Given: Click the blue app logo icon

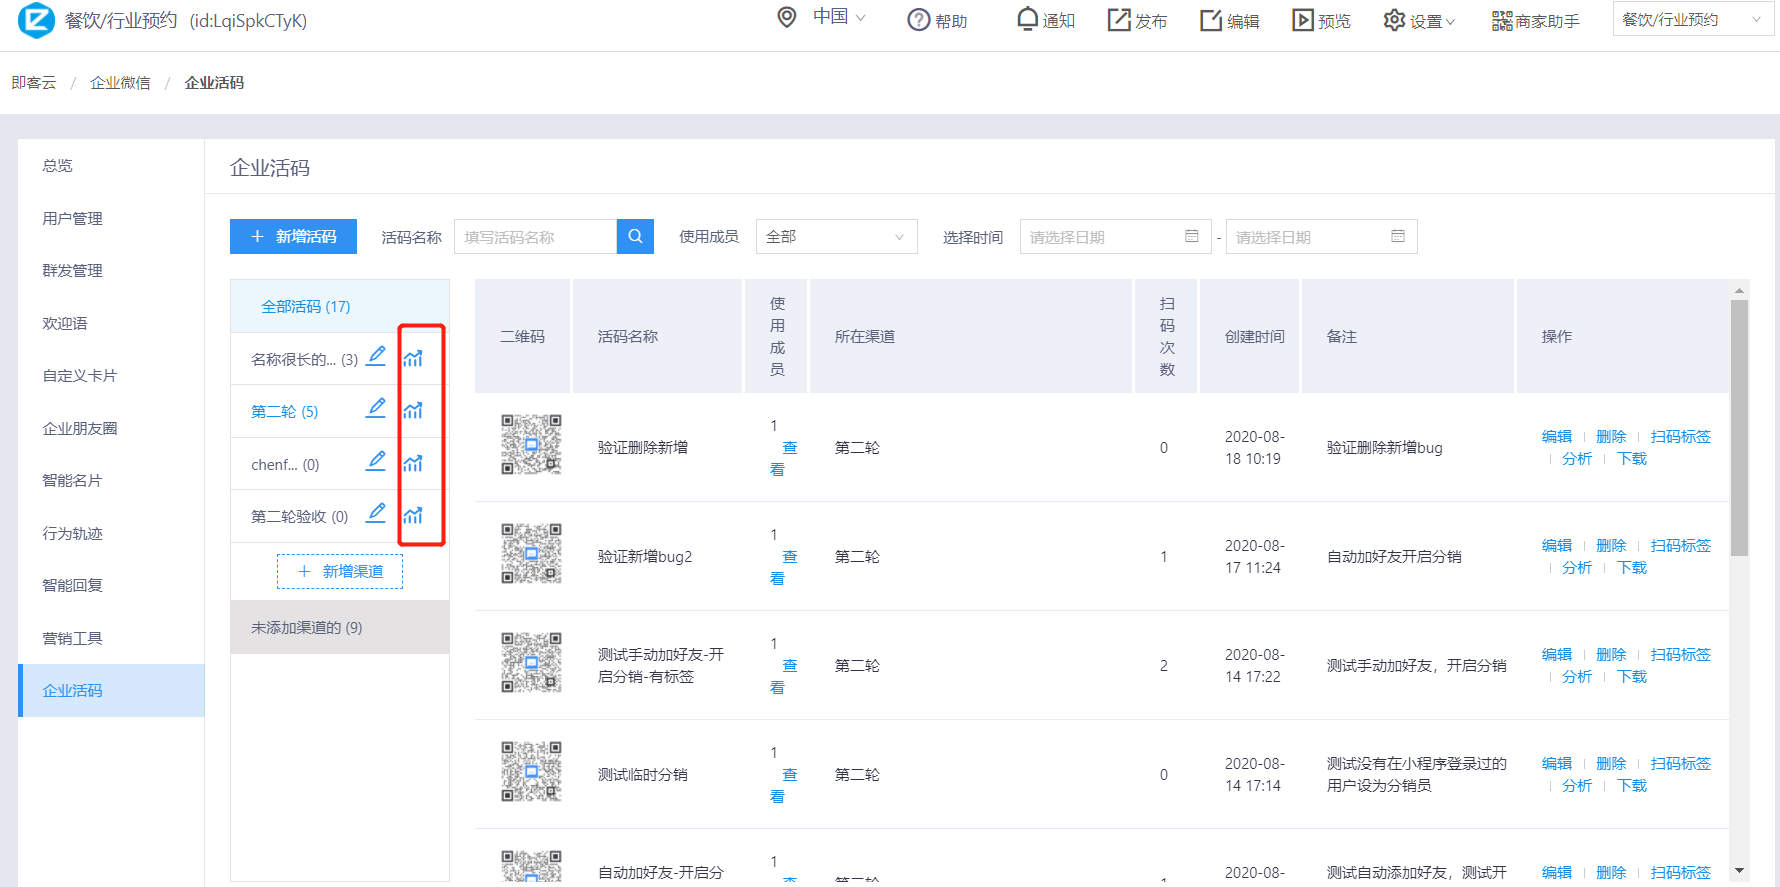Looking at the screenshot, I should pos(36,20).
